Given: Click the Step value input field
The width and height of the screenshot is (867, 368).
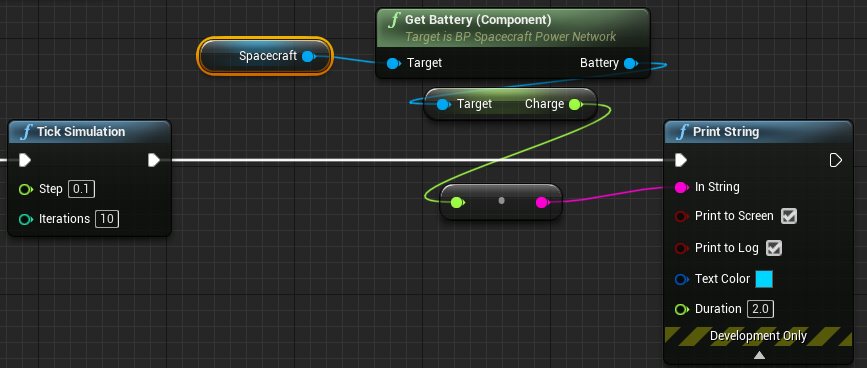Looking at the screenshot, I should pyautogui.click(x=81, y=189).
